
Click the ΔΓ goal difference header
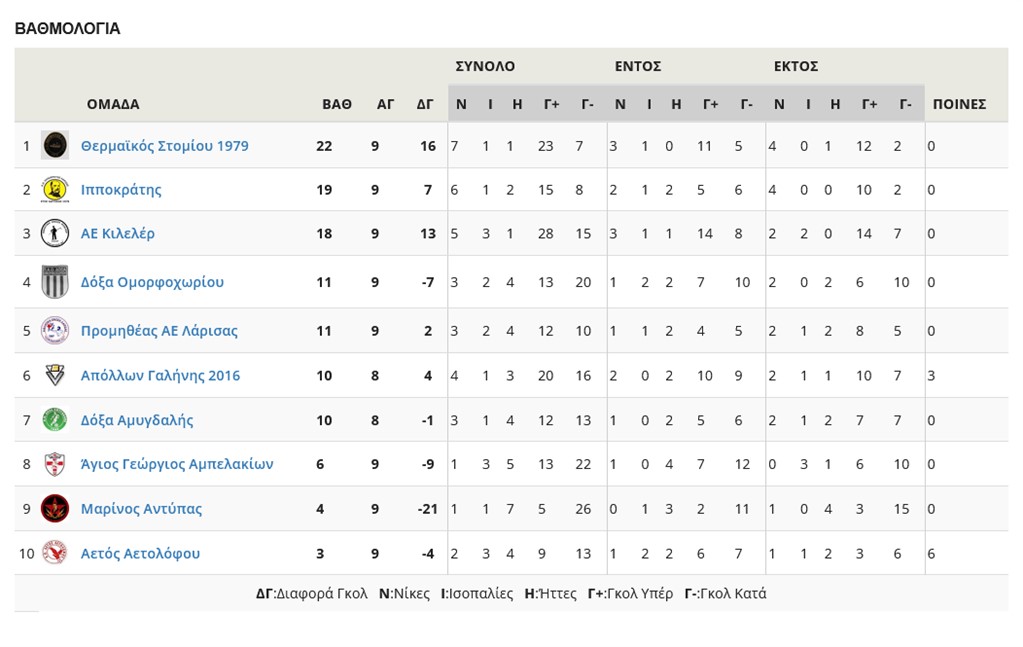(x=425, y=104)
